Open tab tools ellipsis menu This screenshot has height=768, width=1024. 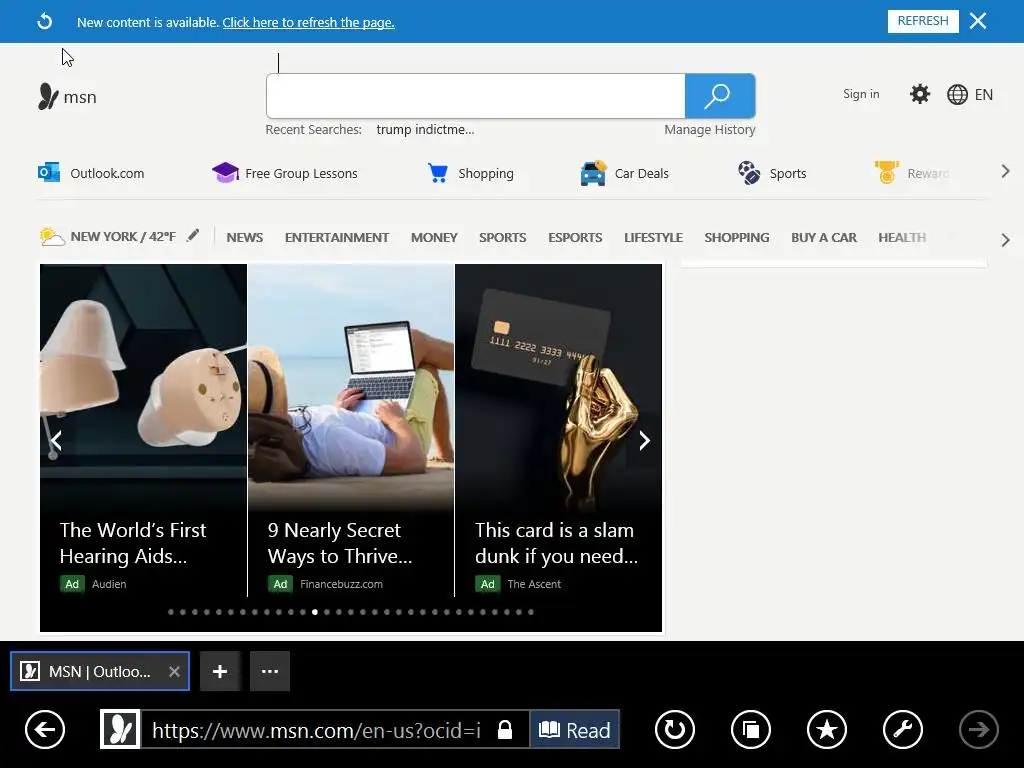270,671
